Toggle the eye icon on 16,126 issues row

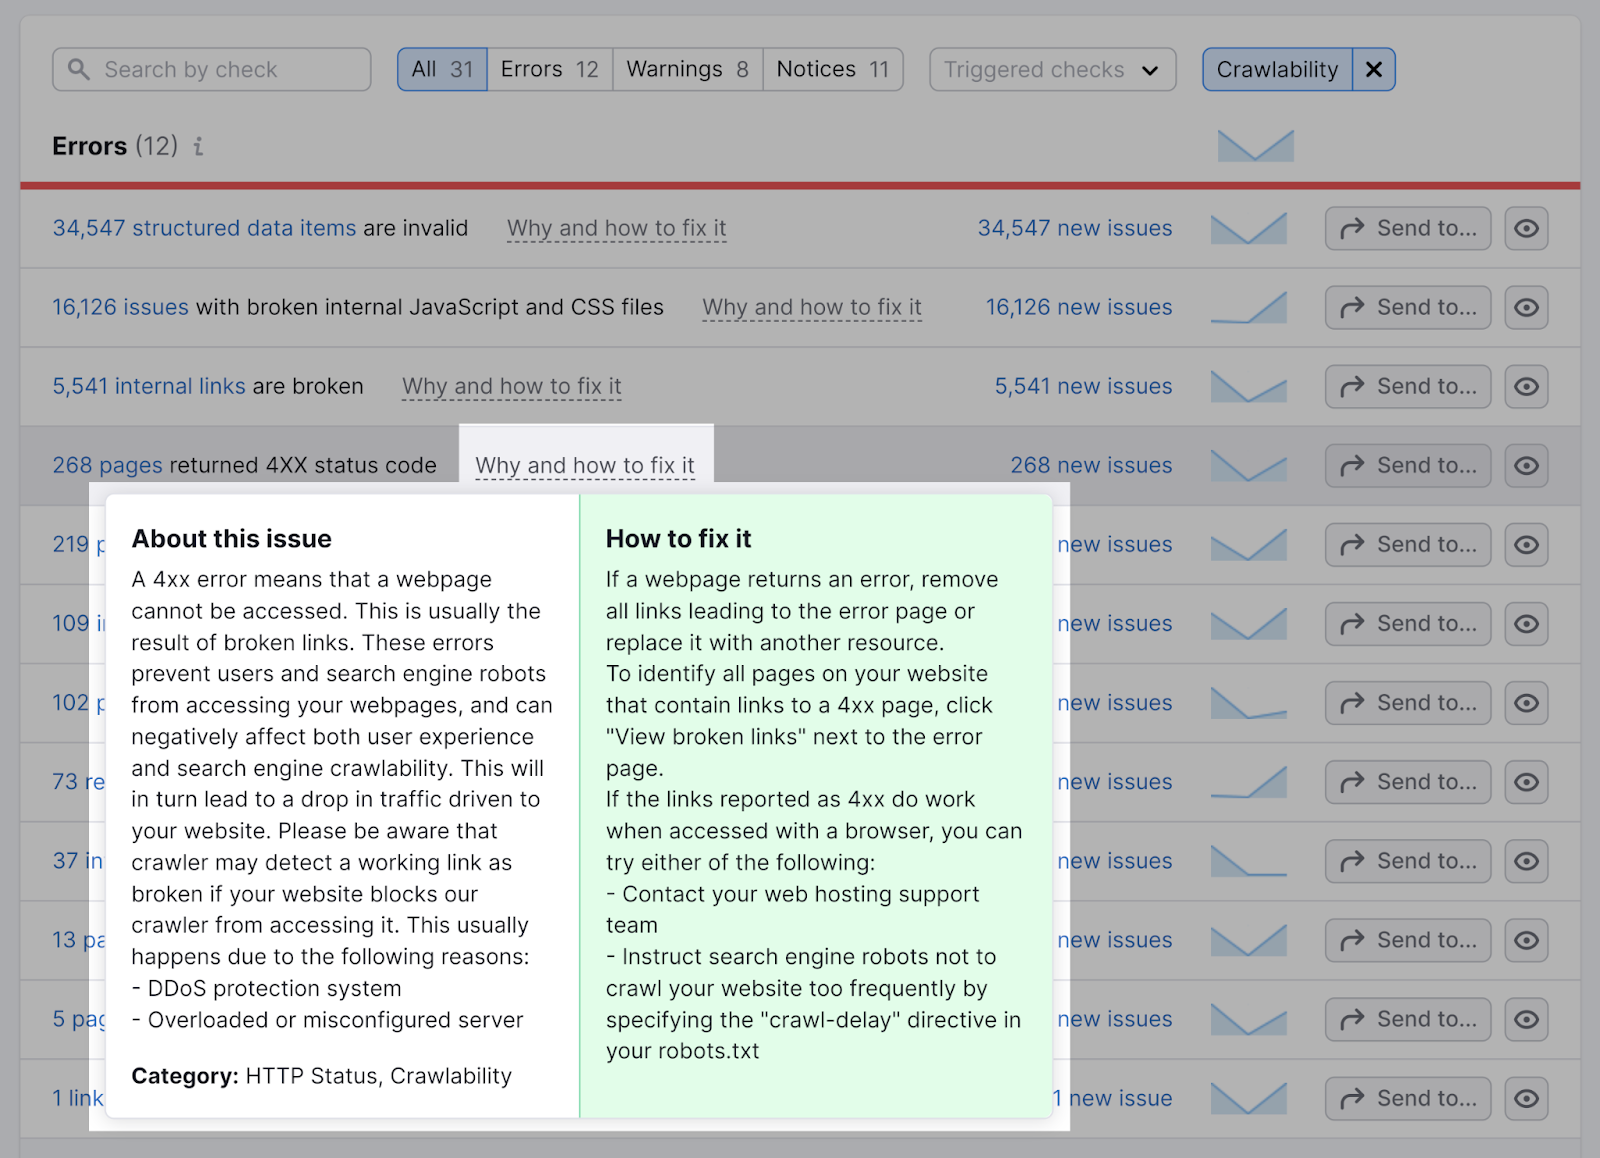tap(1526, 307)
